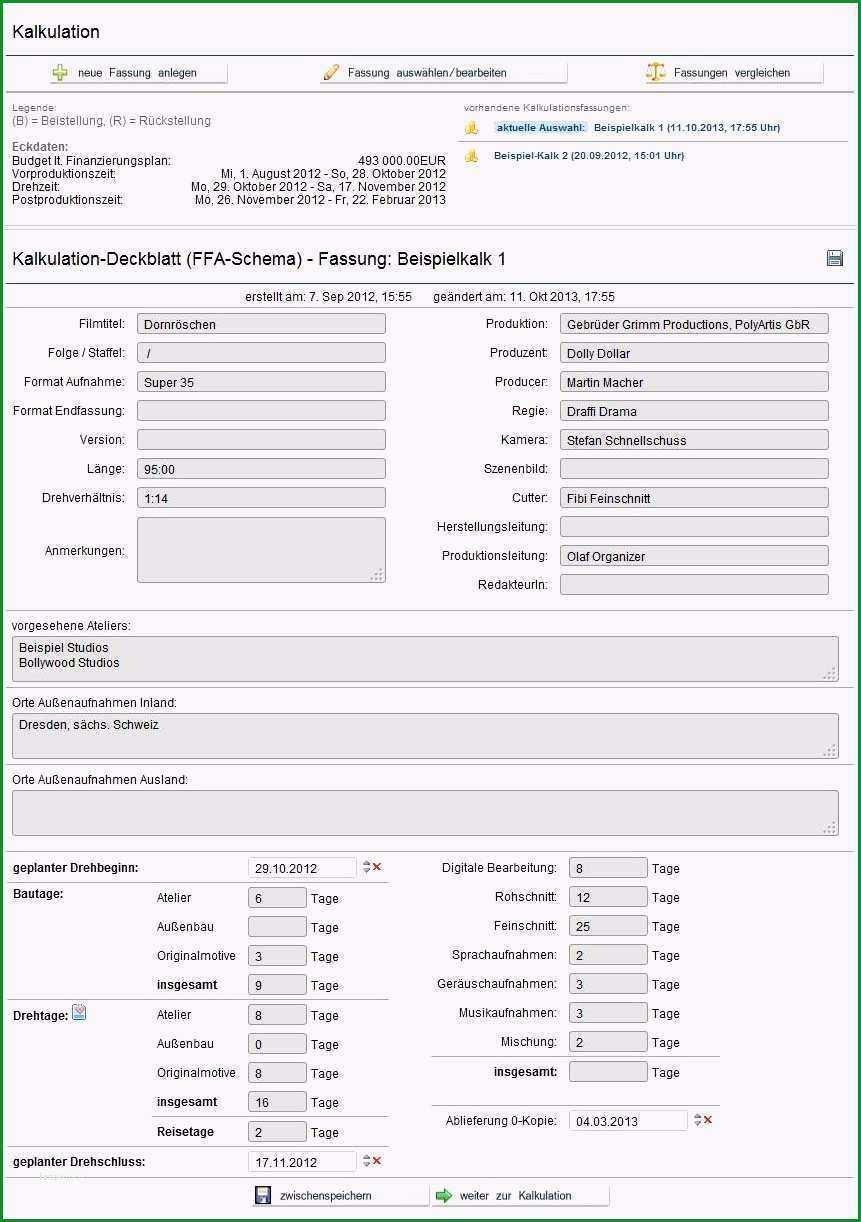Click the Produzent field showing Dolly Dollar

pyautogui.click(x=694, y=353)
